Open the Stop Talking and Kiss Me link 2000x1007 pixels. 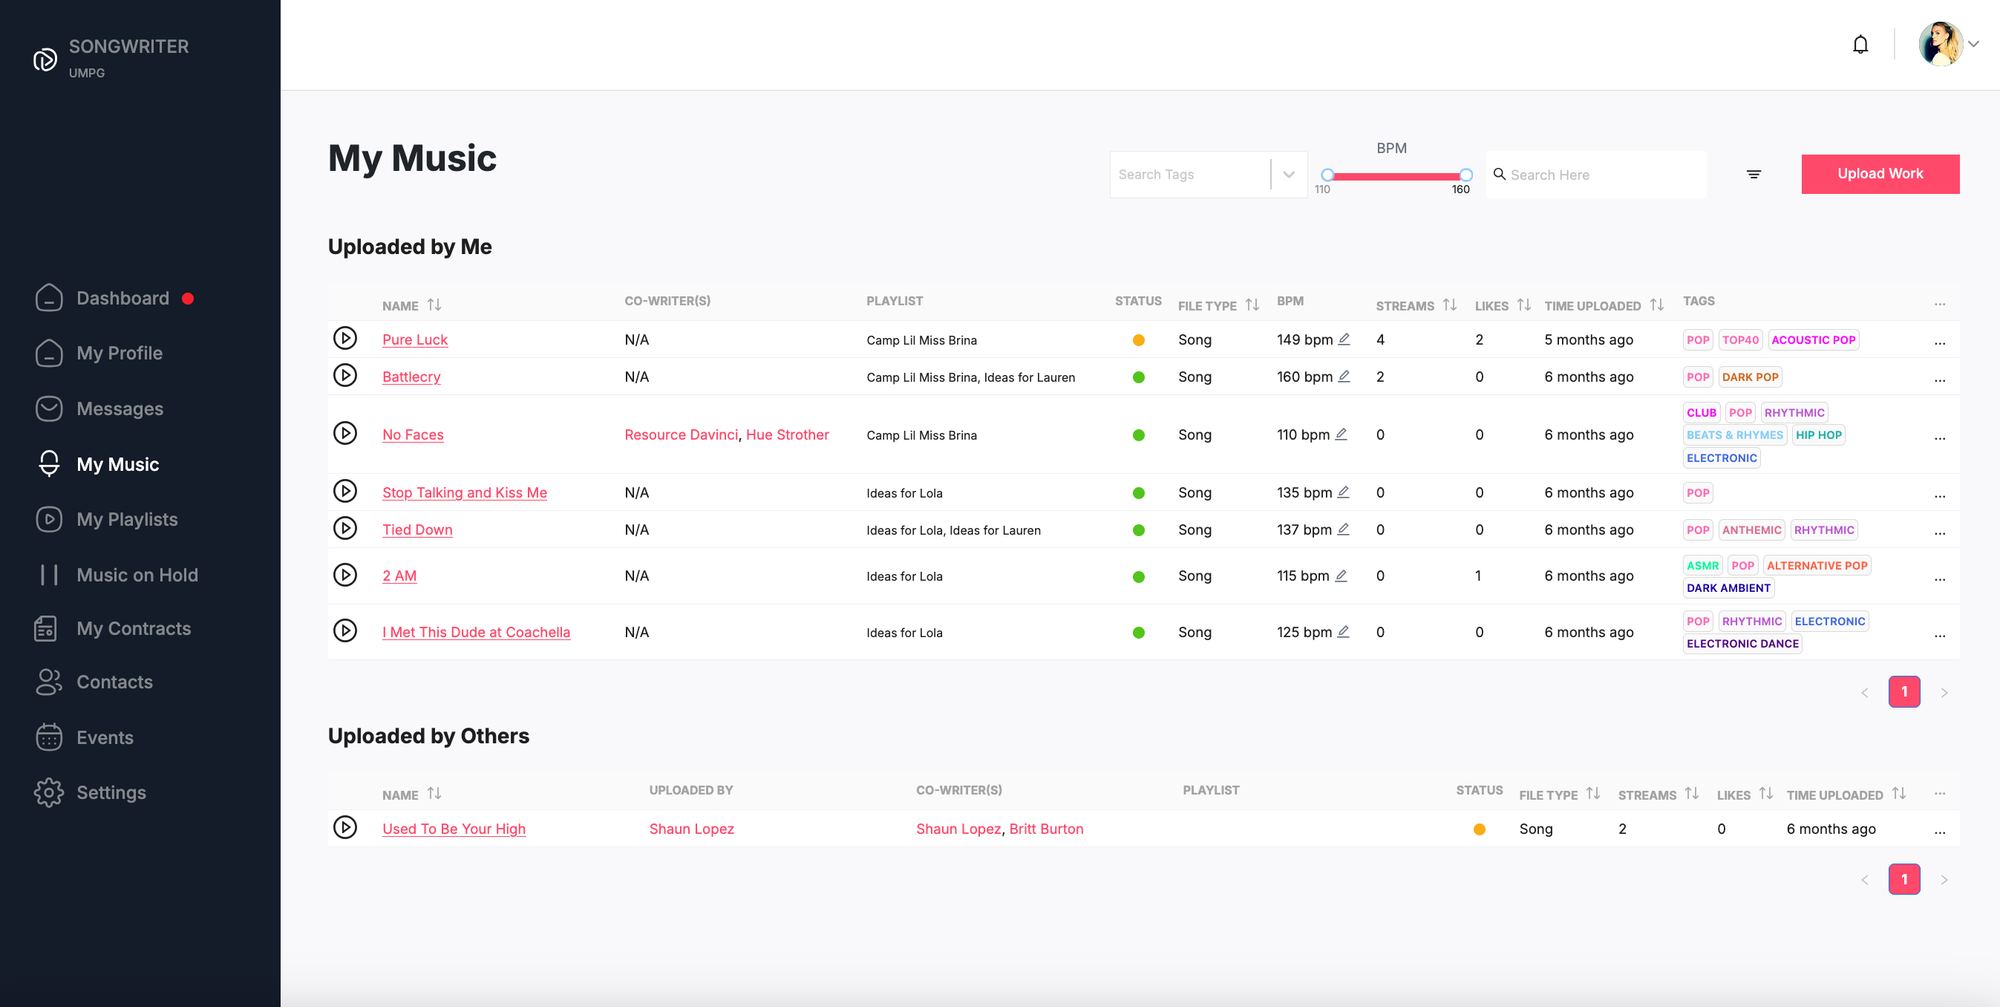click(x=464, y=493)
